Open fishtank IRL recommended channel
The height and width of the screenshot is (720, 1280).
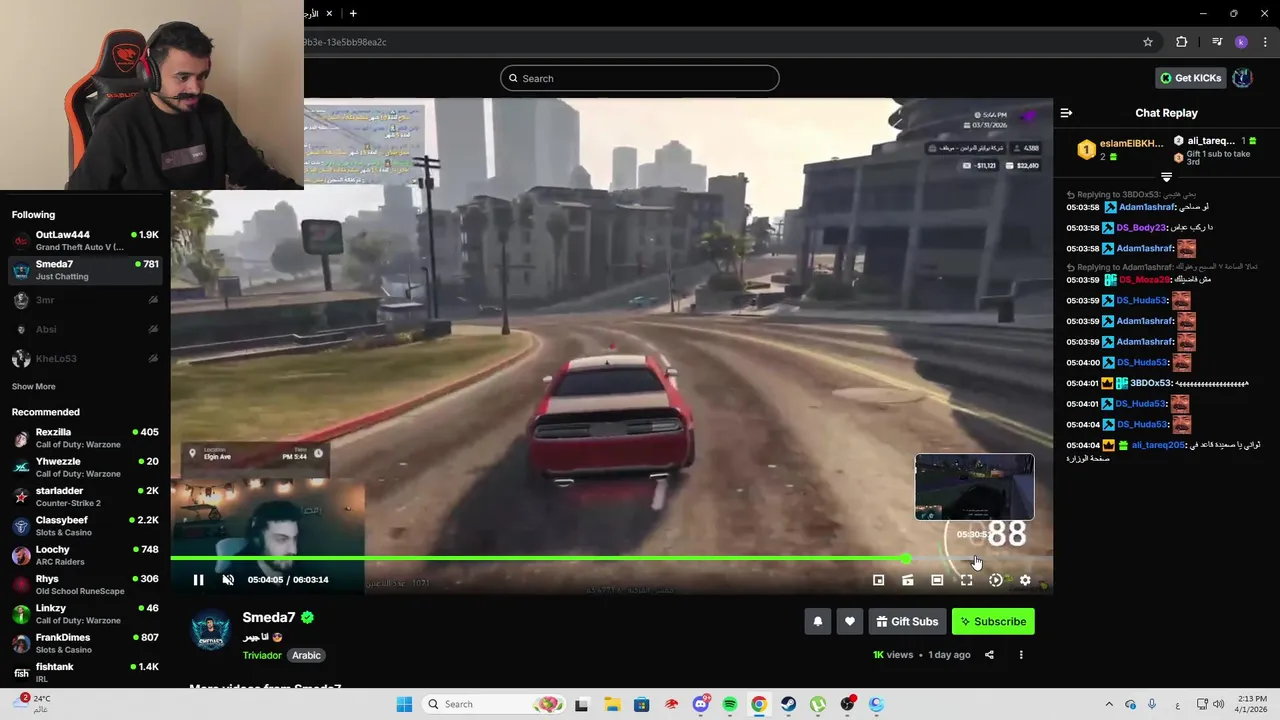[85, 672]
